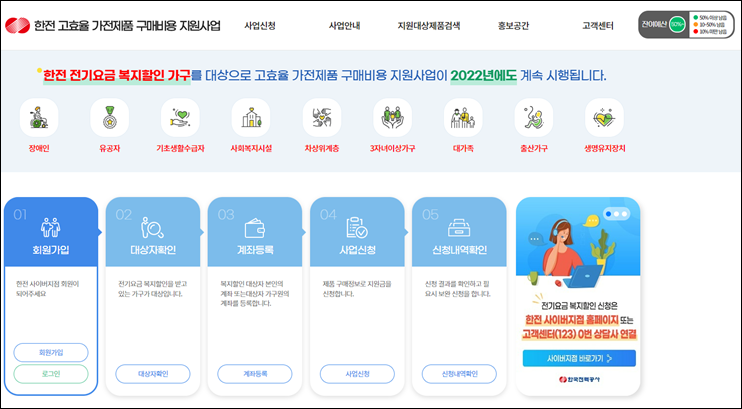Click the 회원가입 outlined button
Image resolution: width=742 pixels, height=409 pixels.
click(x=51, y=353)
